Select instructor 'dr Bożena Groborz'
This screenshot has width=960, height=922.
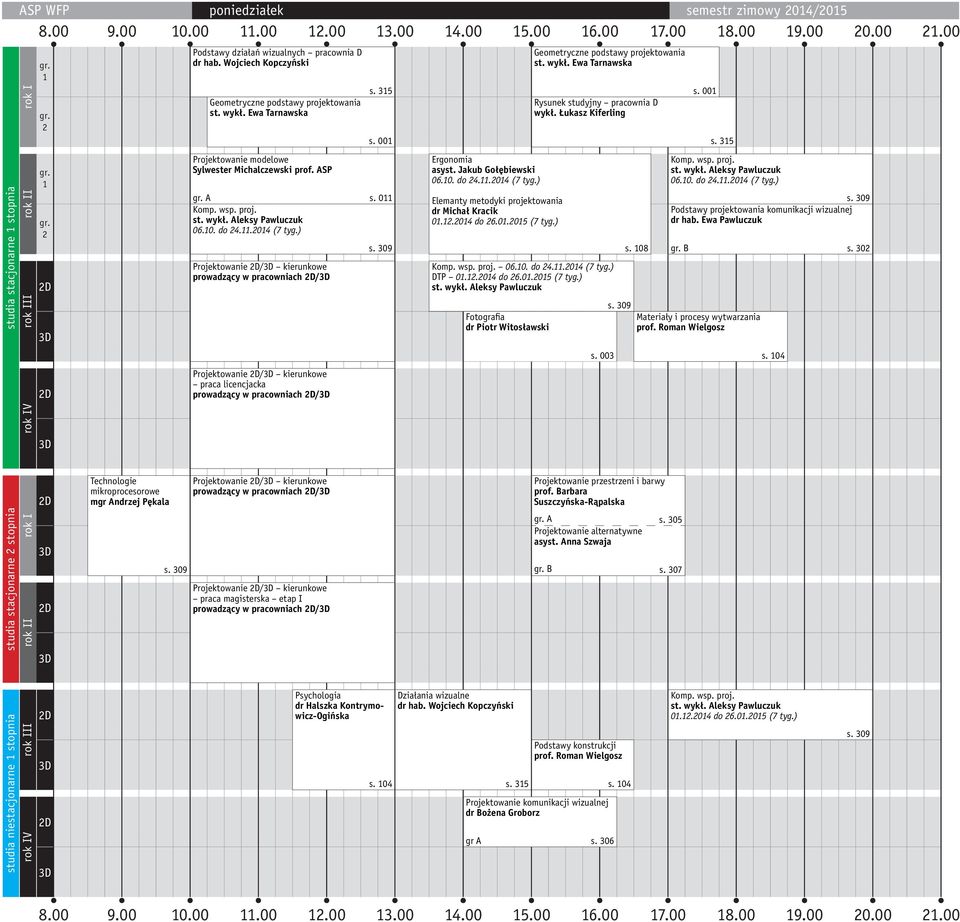point(503,813)
